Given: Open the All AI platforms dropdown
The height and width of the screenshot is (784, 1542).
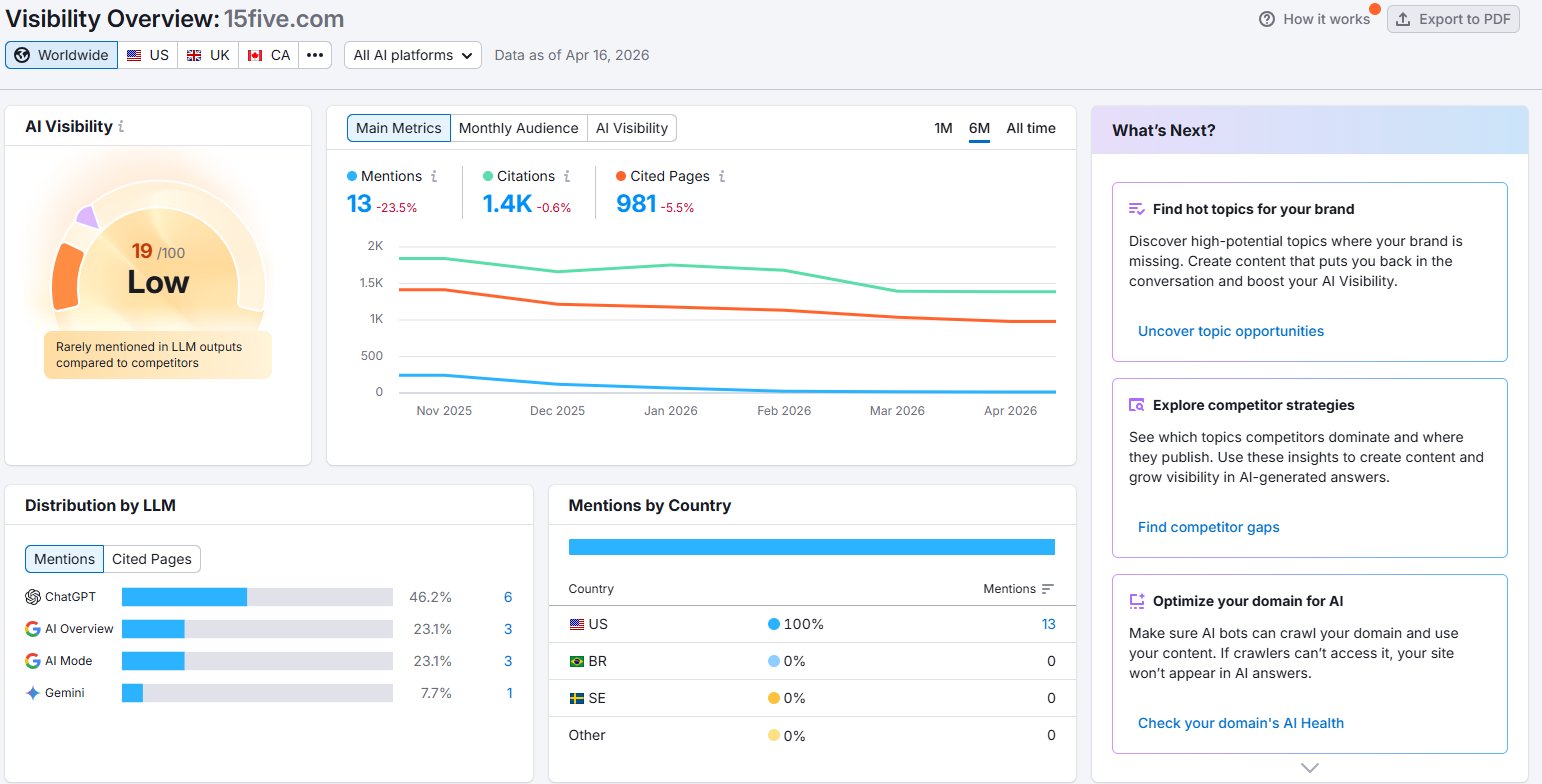Looking at the screenshot, I should pos(413,55).
